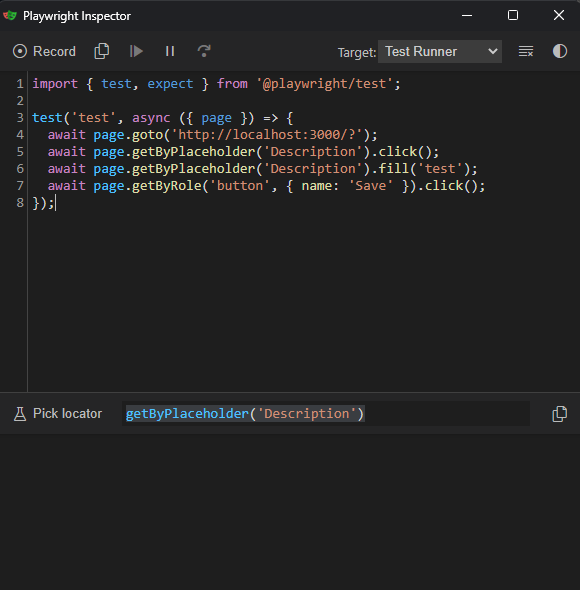This screenshot has width=580, height=590.
Task: Click the Playwright logo in title bar
Action: point(10,15)
